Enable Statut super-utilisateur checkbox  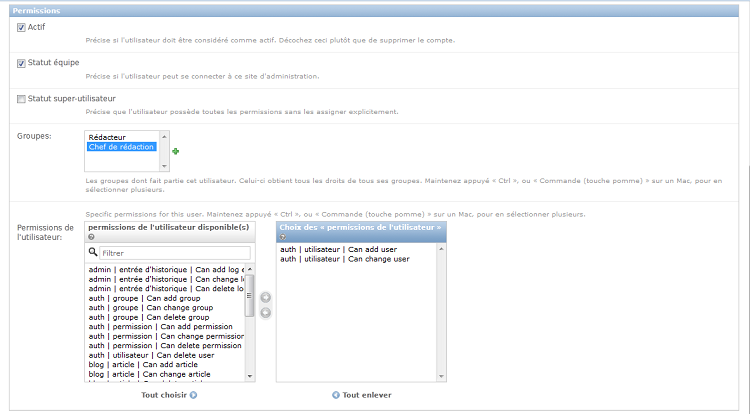(x=21, y=99)
